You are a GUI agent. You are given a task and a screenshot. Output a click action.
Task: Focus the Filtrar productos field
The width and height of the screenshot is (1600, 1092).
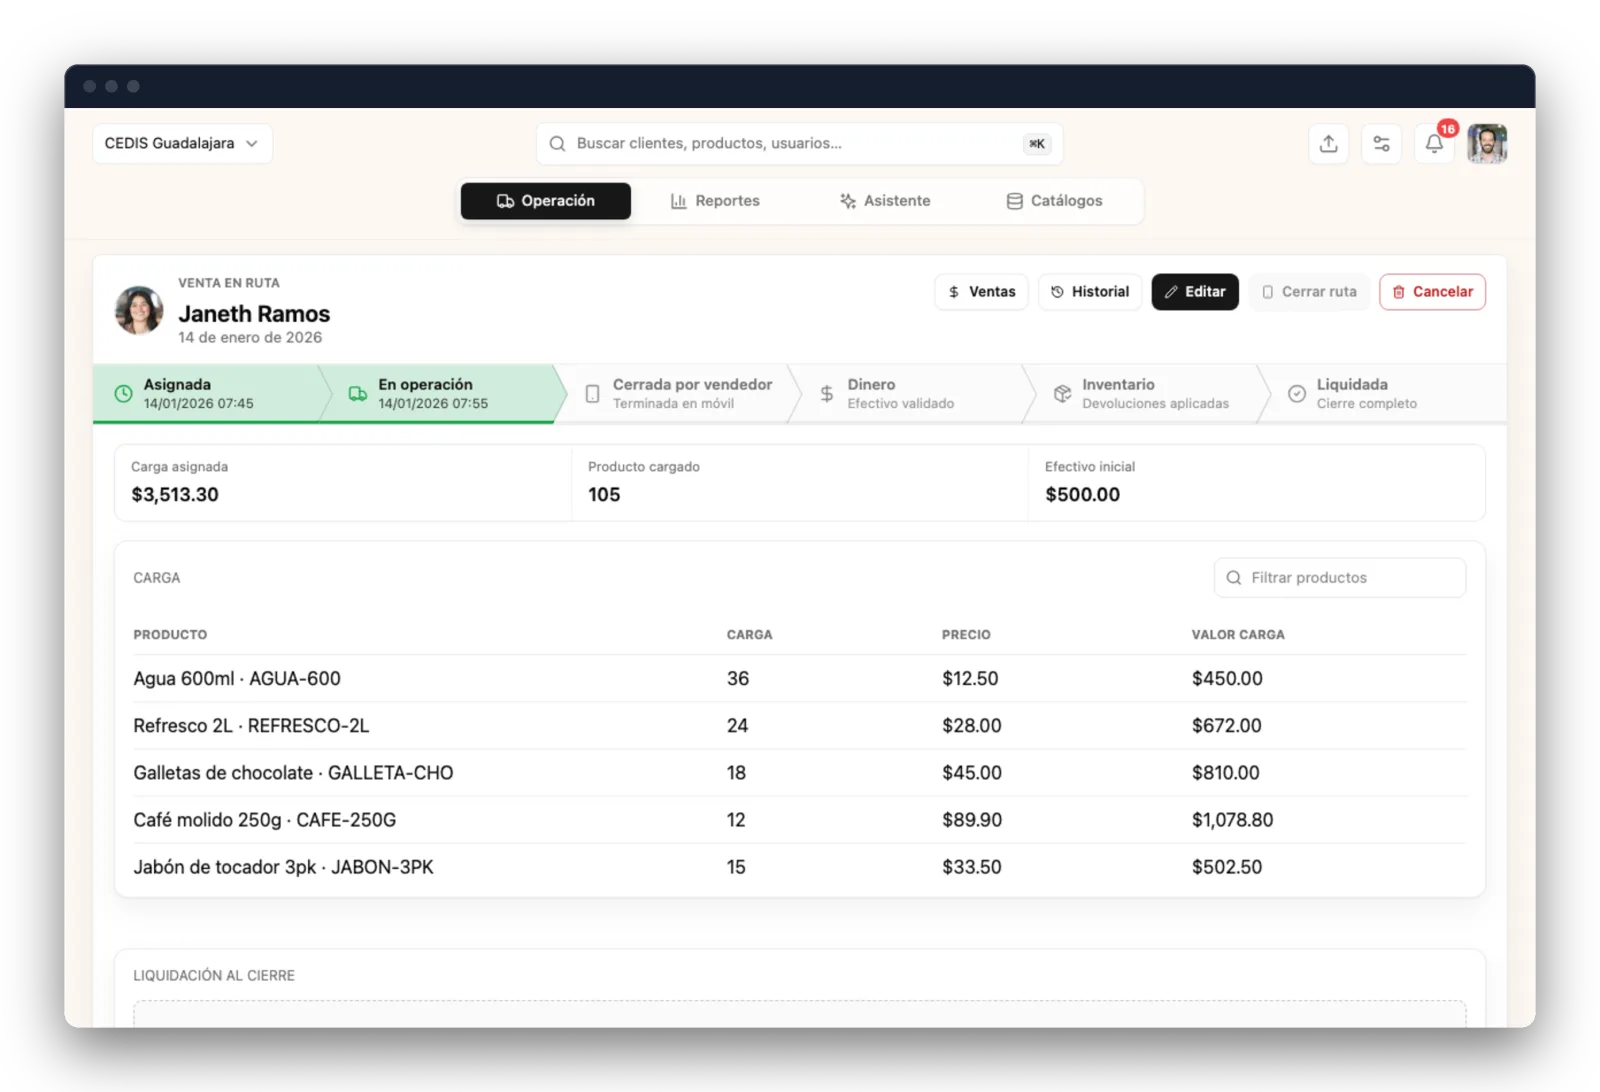[x=1340, y=578]
